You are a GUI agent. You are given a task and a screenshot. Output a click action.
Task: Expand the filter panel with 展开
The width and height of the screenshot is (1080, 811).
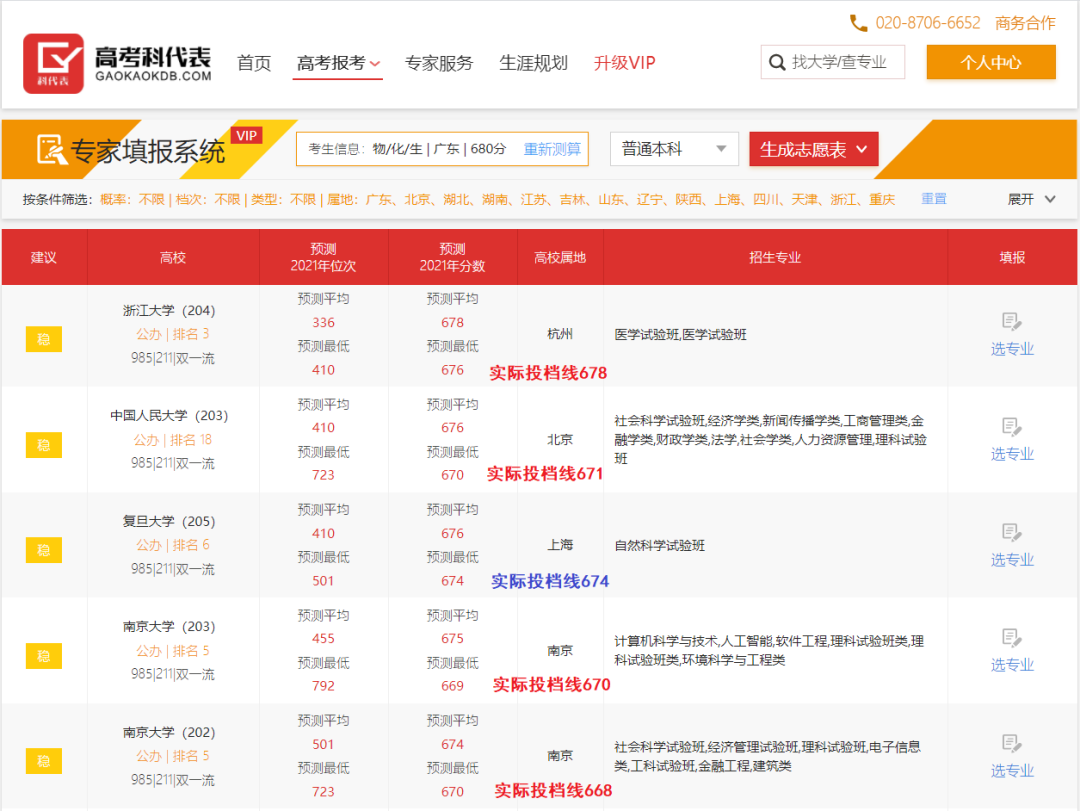tap(1031, 199)
